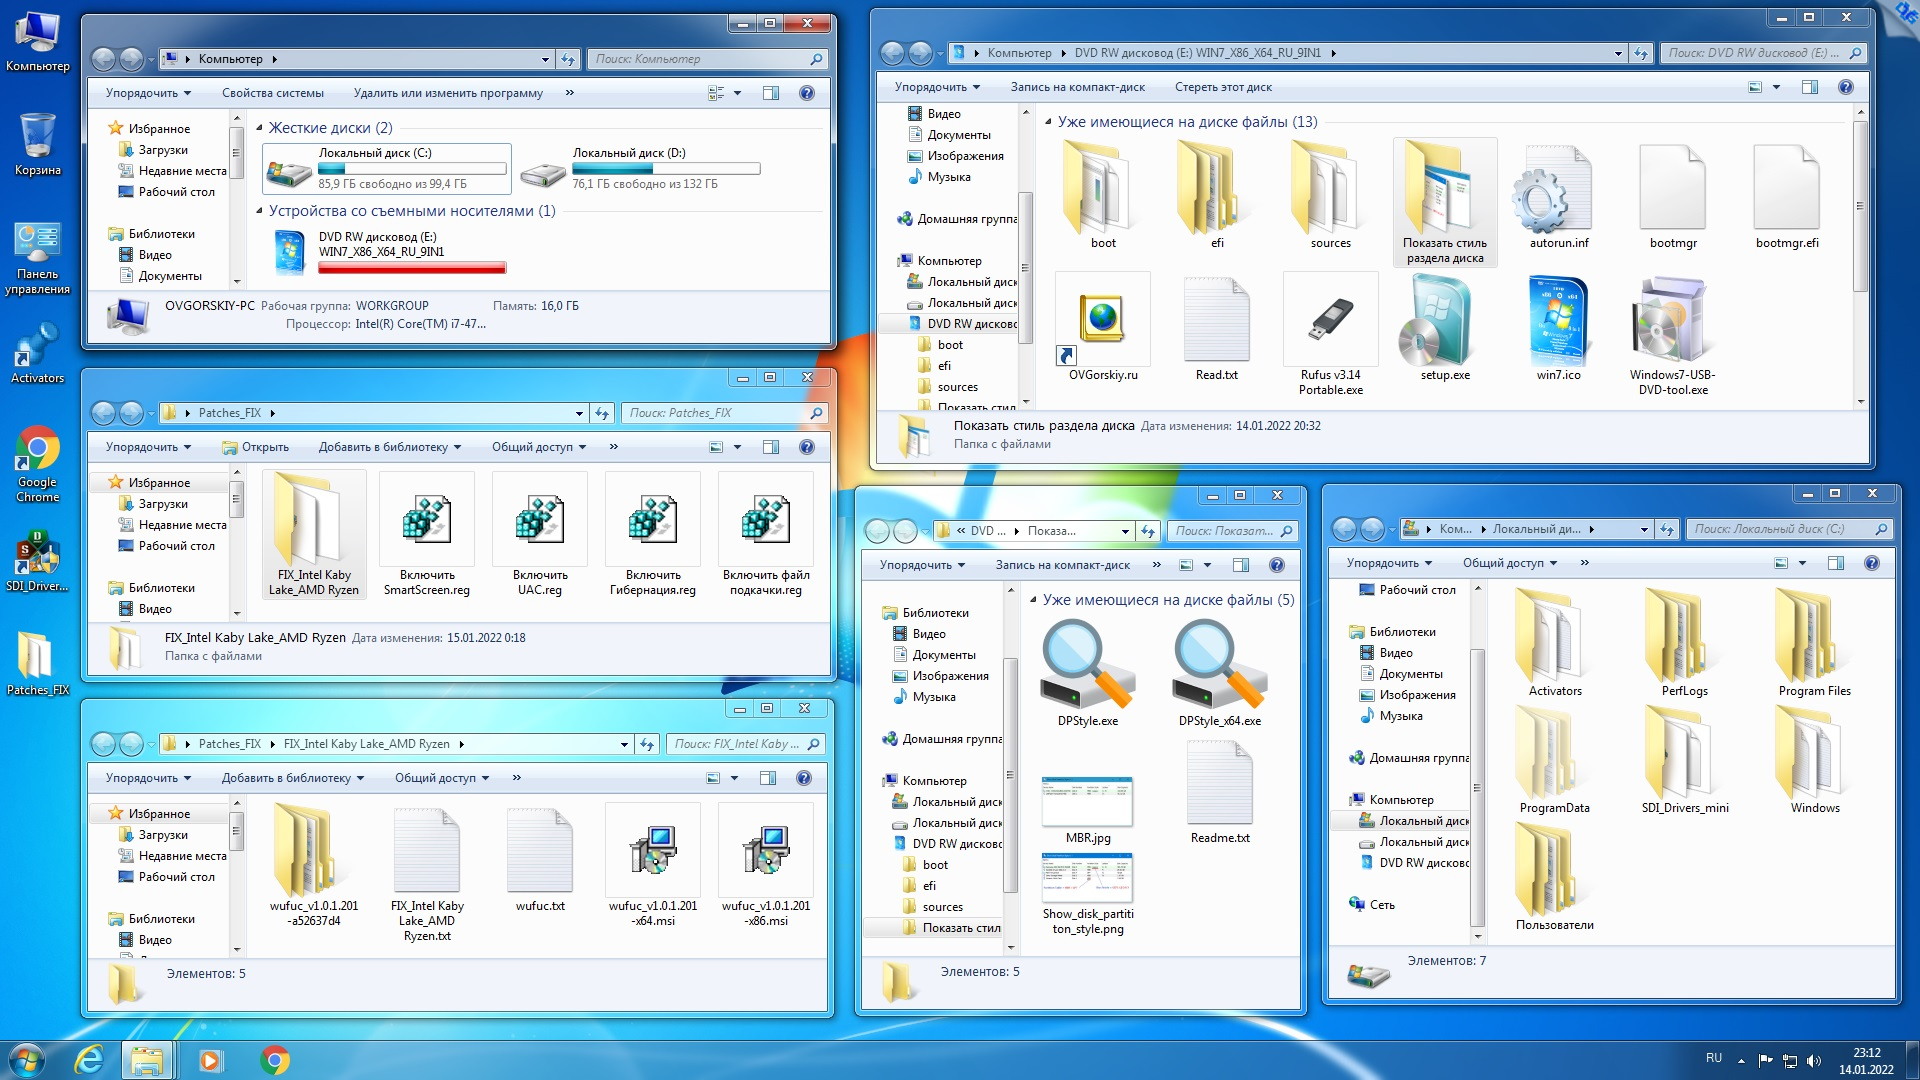Select the DPStyle_x64.exe icon
This screenshot has height=1080, width=1920.
(x=1219, y=665)
